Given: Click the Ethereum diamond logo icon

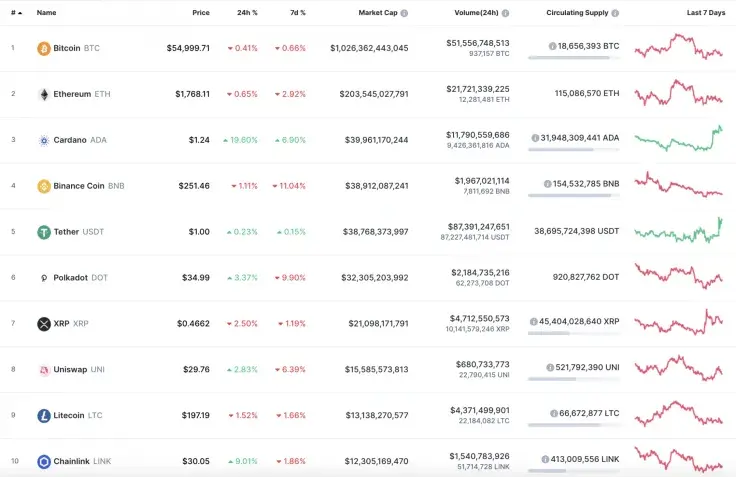Looking at the screenshot, I should [44, 94].
